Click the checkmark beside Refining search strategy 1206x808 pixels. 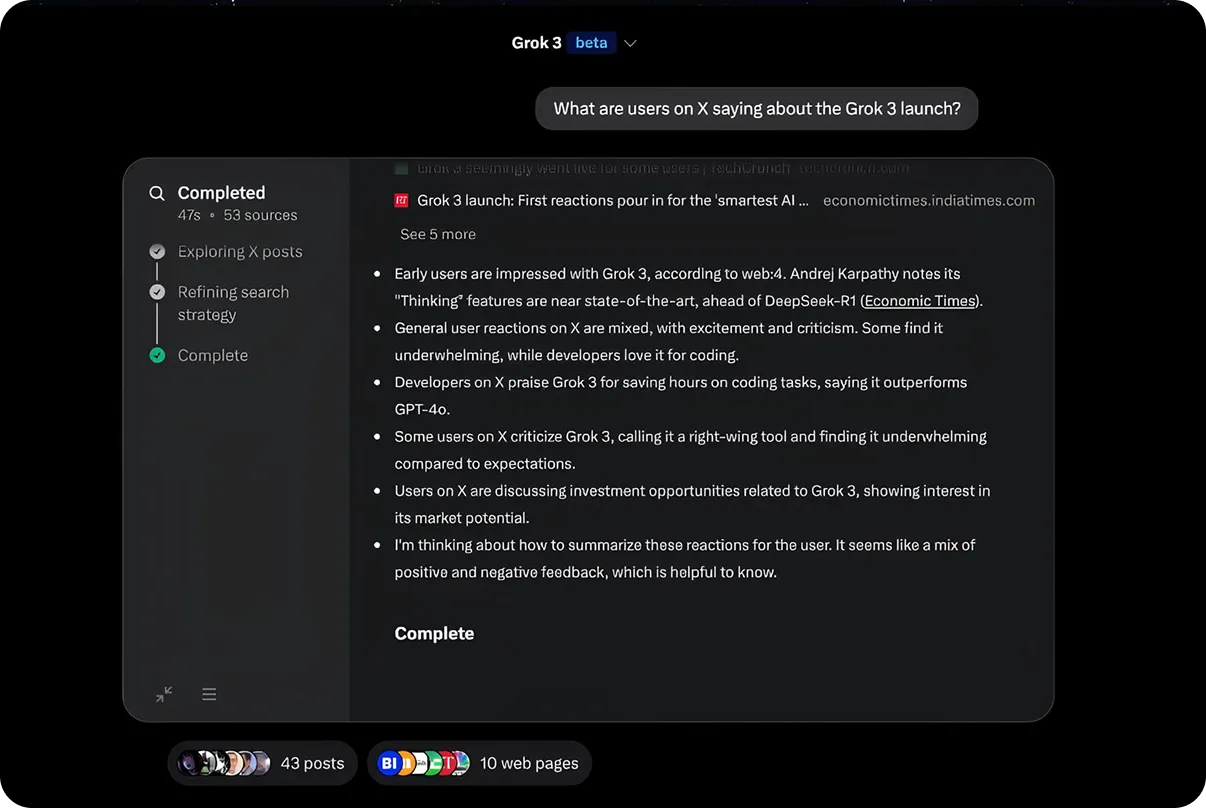[157, 292]
